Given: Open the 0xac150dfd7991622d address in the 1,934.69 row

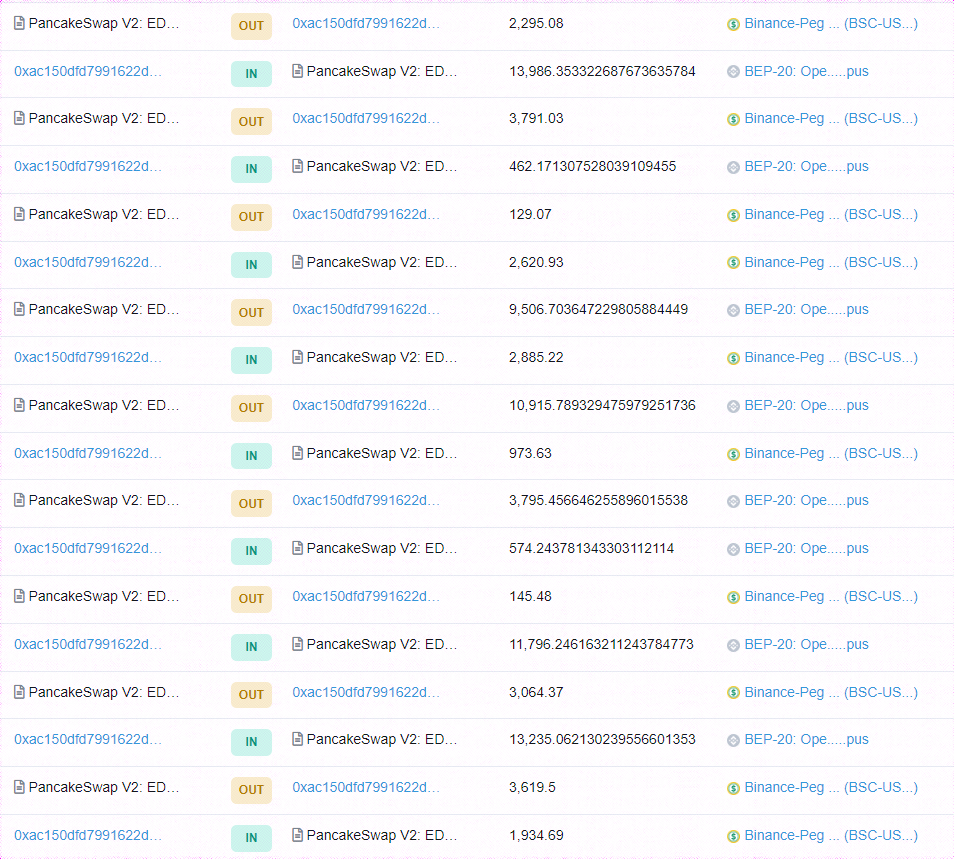Looking at the screenshot, I should click(x=88, y=835).
